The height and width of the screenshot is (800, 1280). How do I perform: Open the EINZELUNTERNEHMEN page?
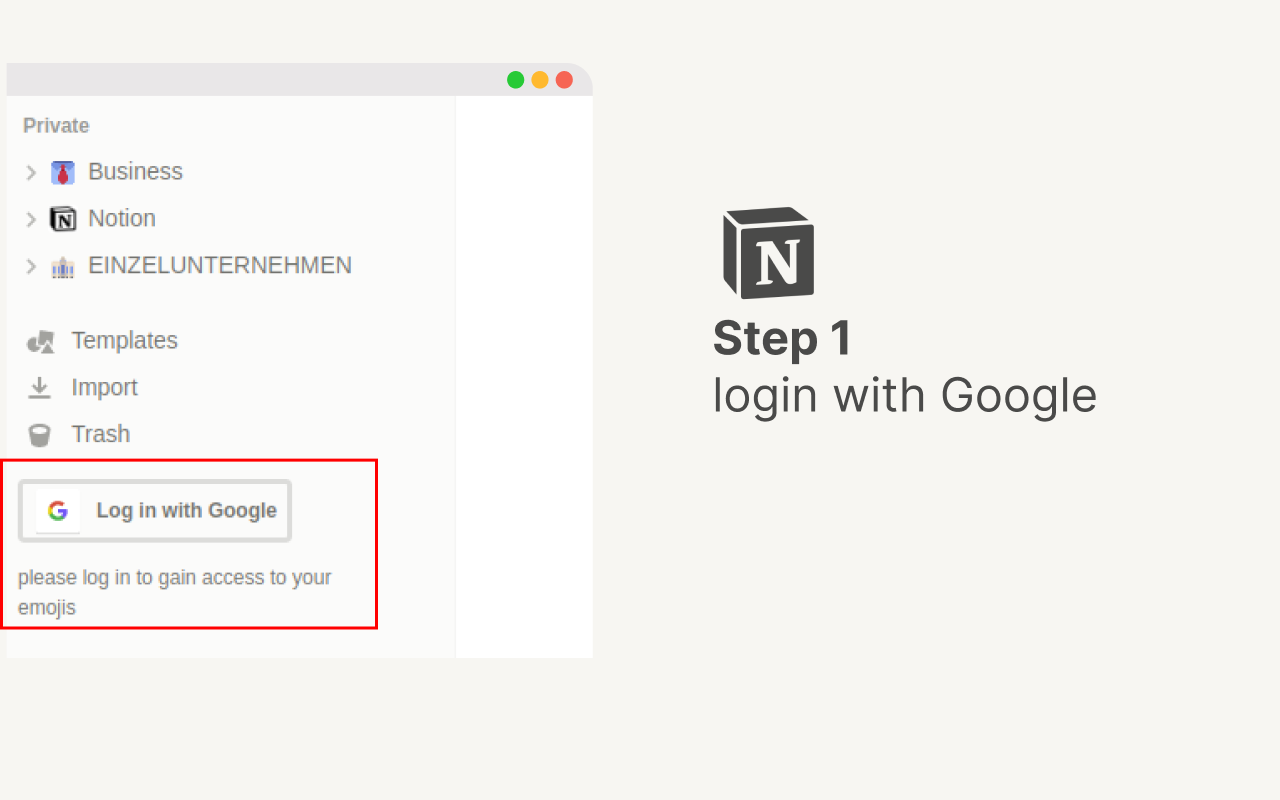(x=220, y=265)
